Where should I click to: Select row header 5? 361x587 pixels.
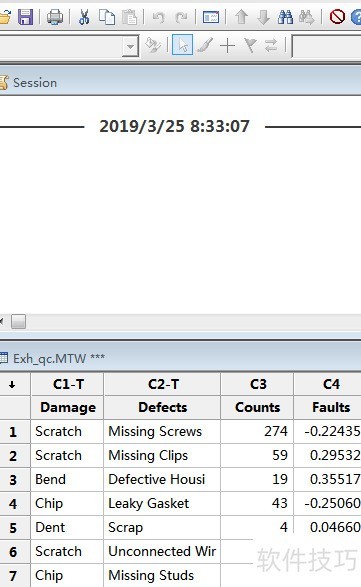pos(15,527)
